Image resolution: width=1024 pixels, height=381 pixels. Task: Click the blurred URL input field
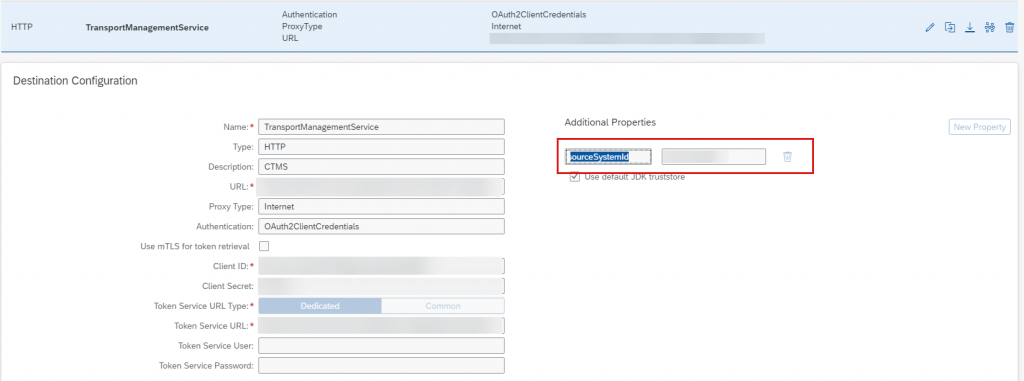coord(381,186)
